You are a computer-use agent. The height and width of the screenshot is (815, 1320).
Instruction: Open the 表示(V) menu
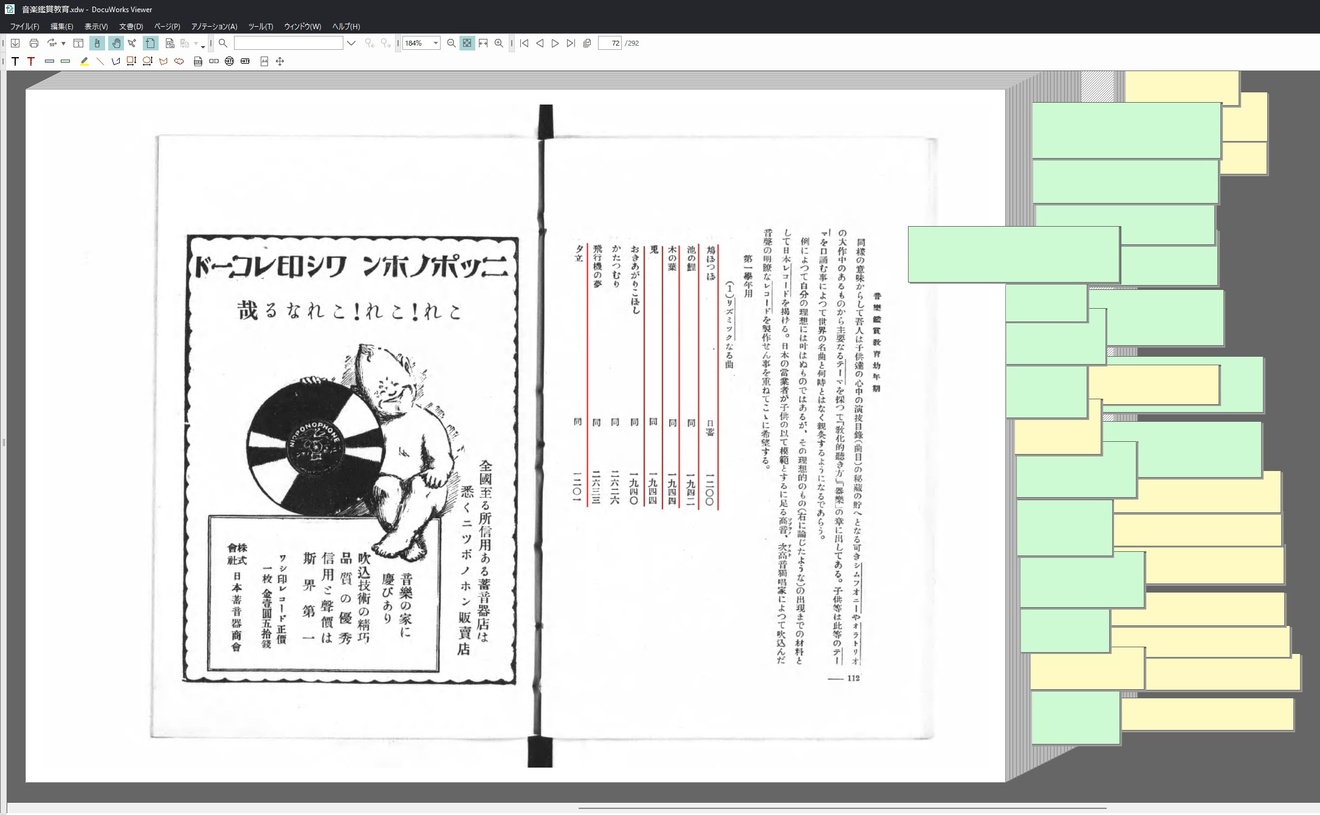(x=96, y=26)
